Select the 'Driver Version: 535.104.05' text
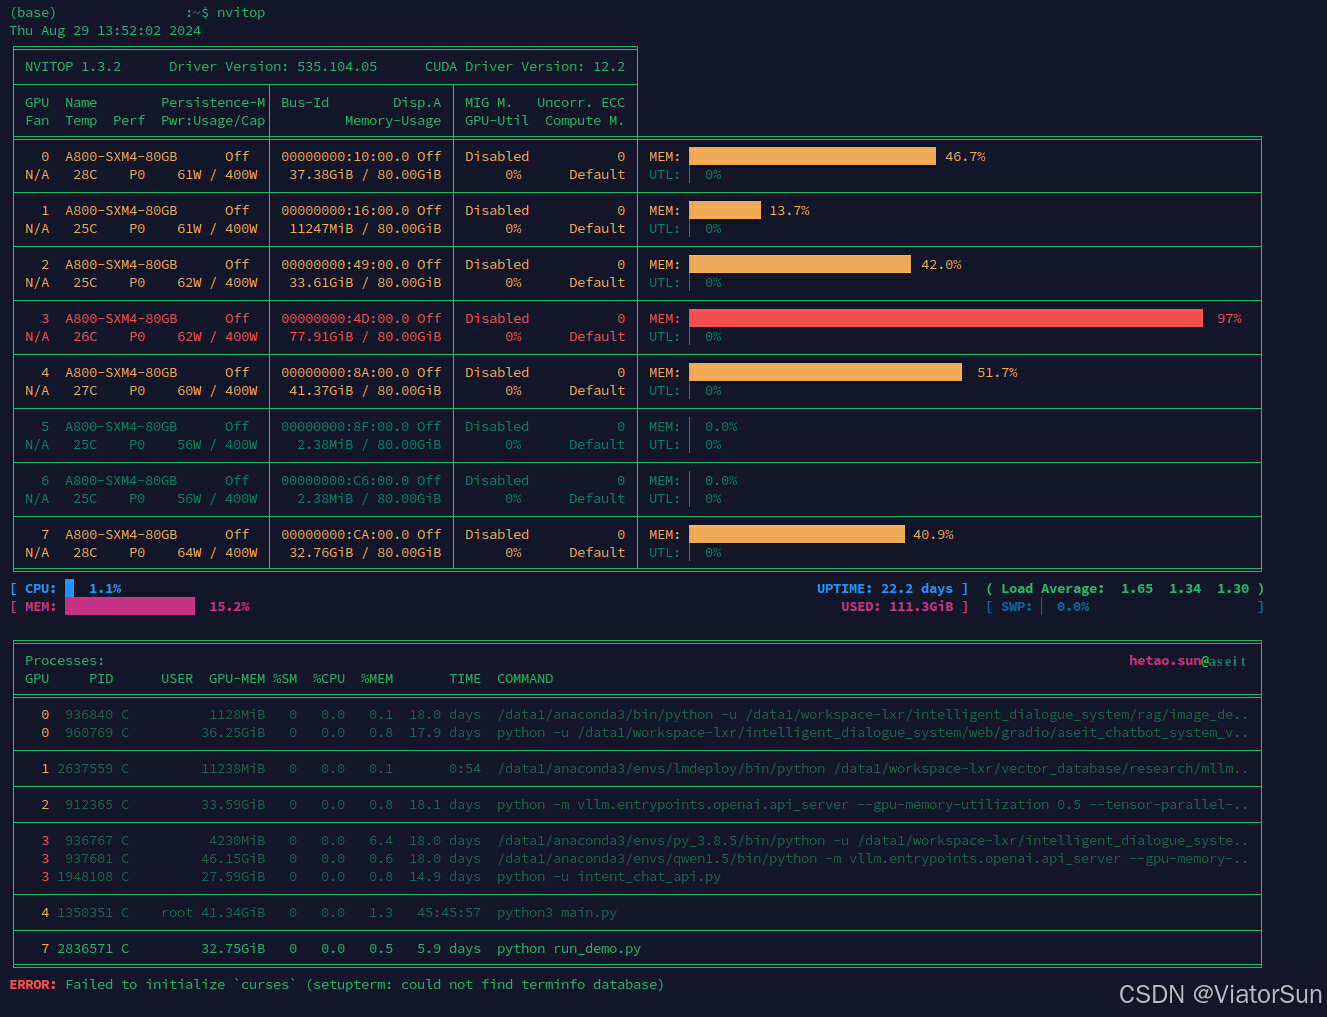 tap(273, 67)
